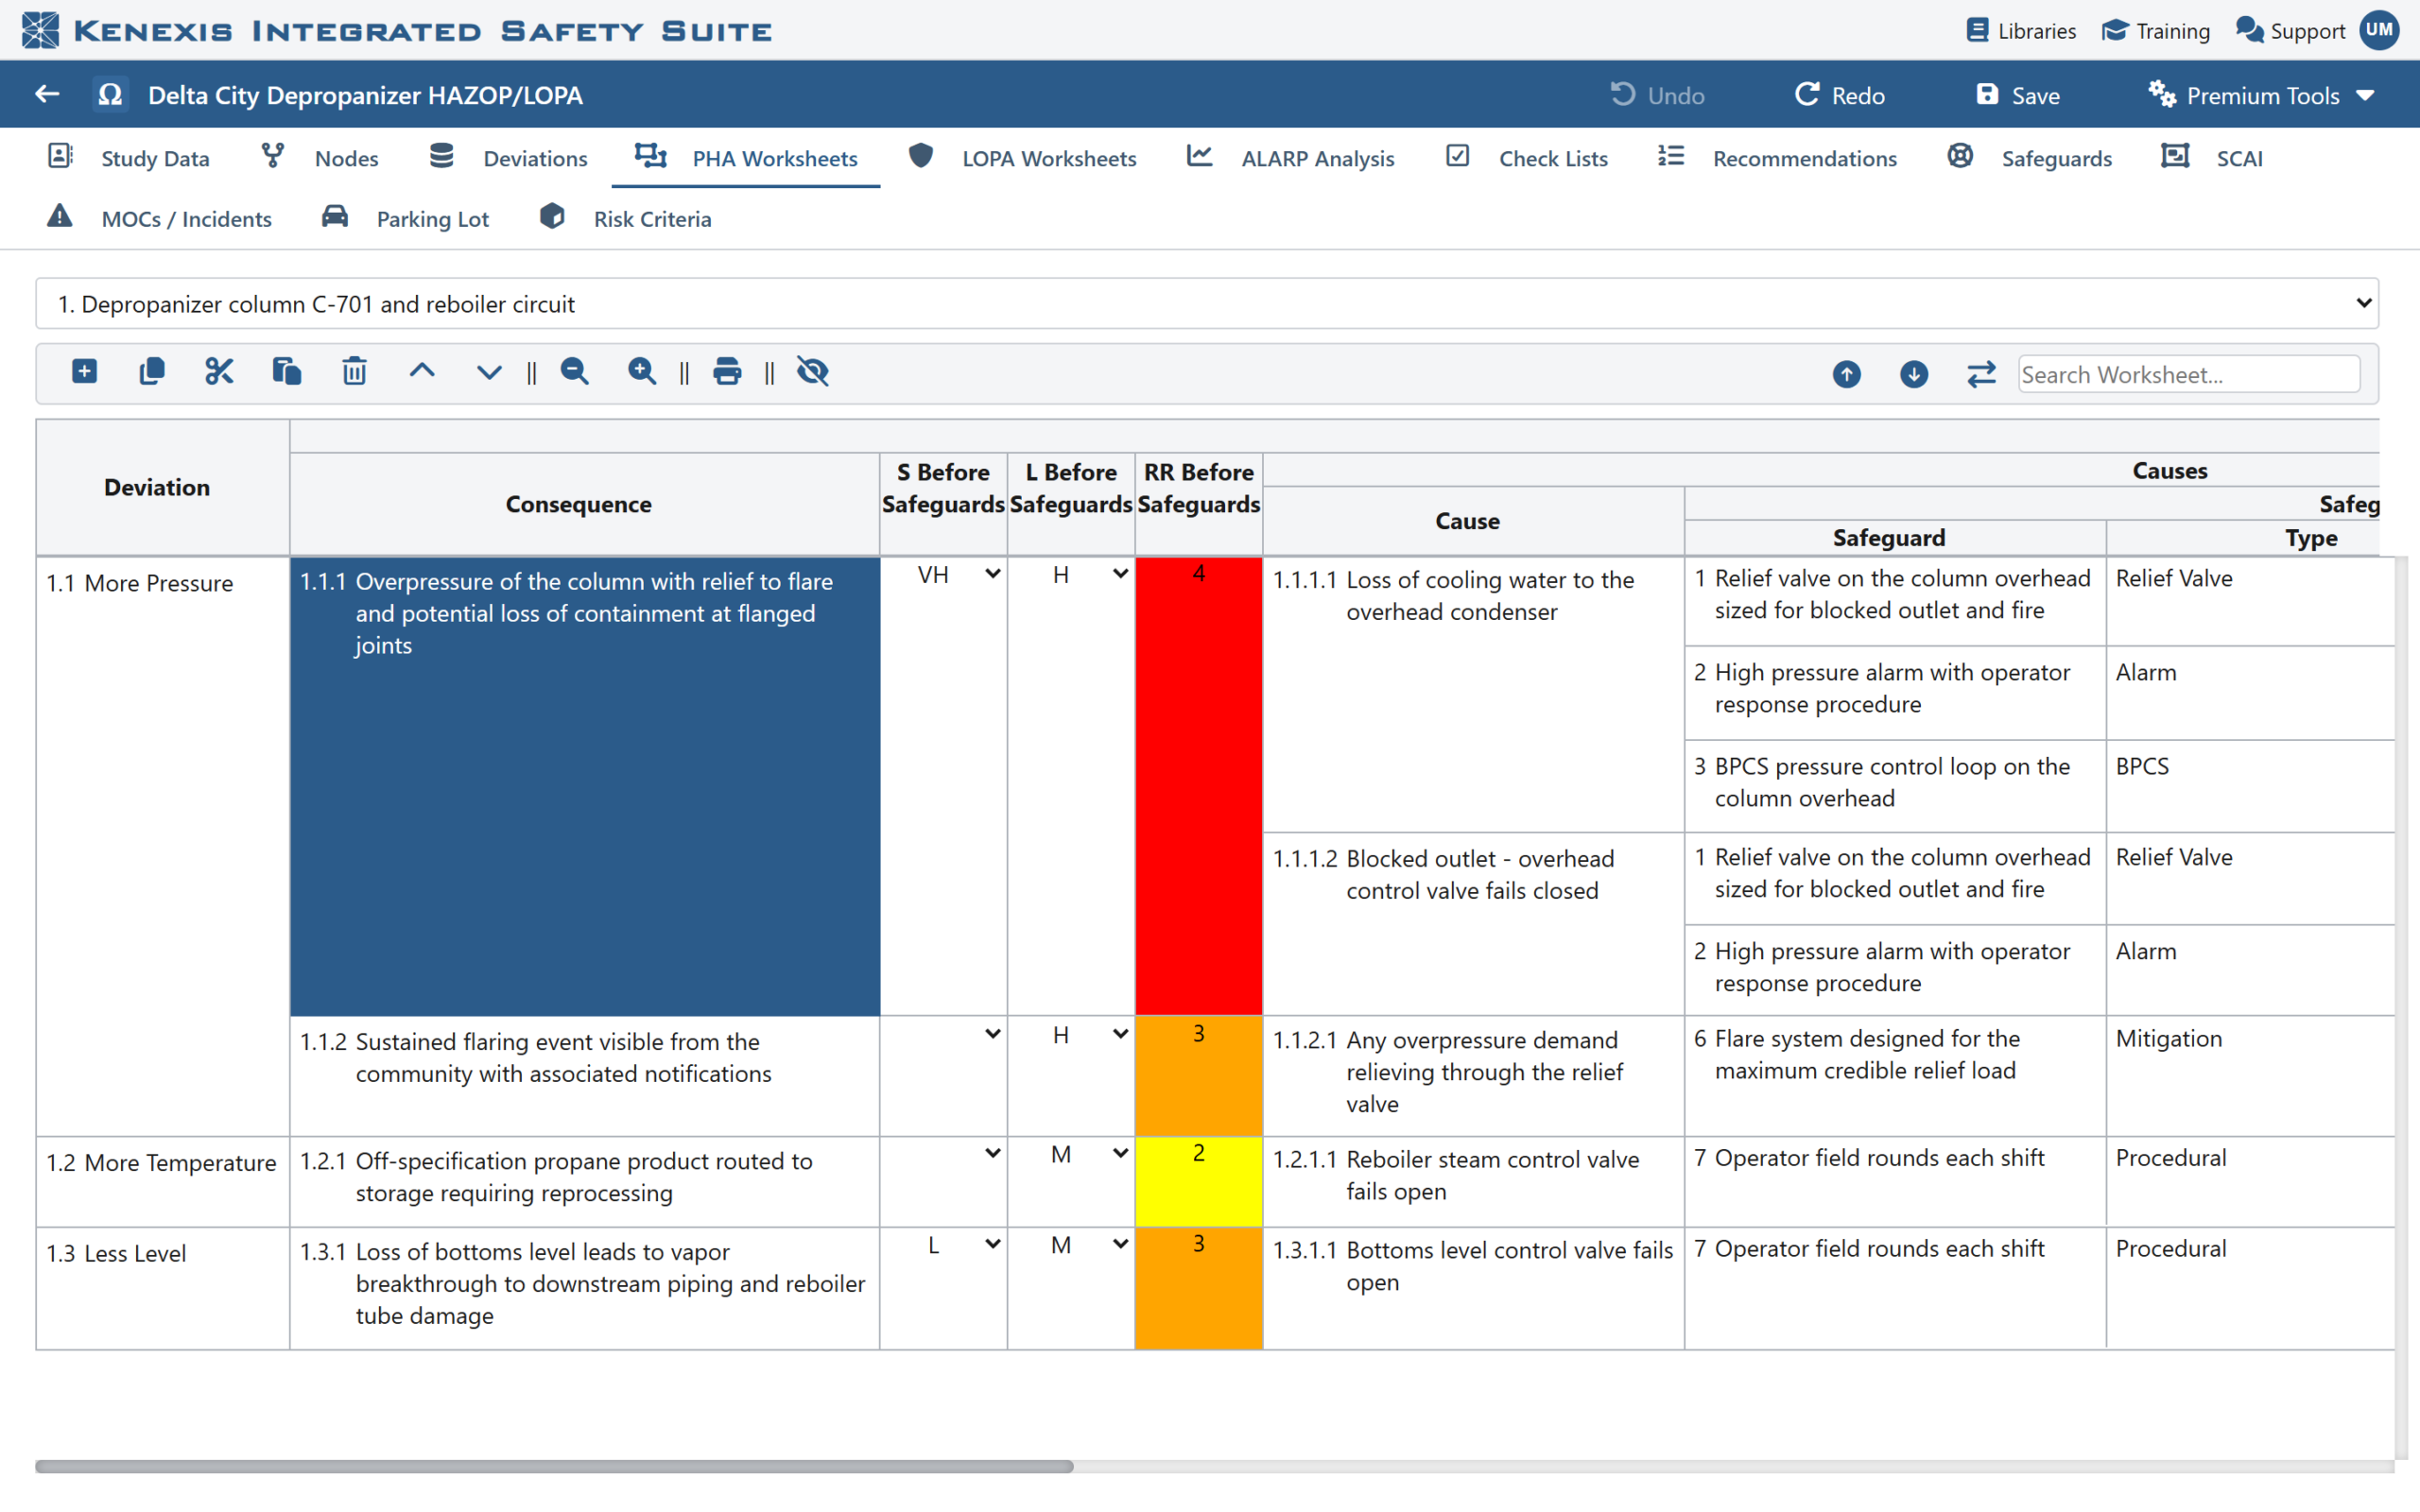The width and height of the screenshot is (2420, 1512).
Task: Move row down with the chevron-down icon
Action: point(489,373)
